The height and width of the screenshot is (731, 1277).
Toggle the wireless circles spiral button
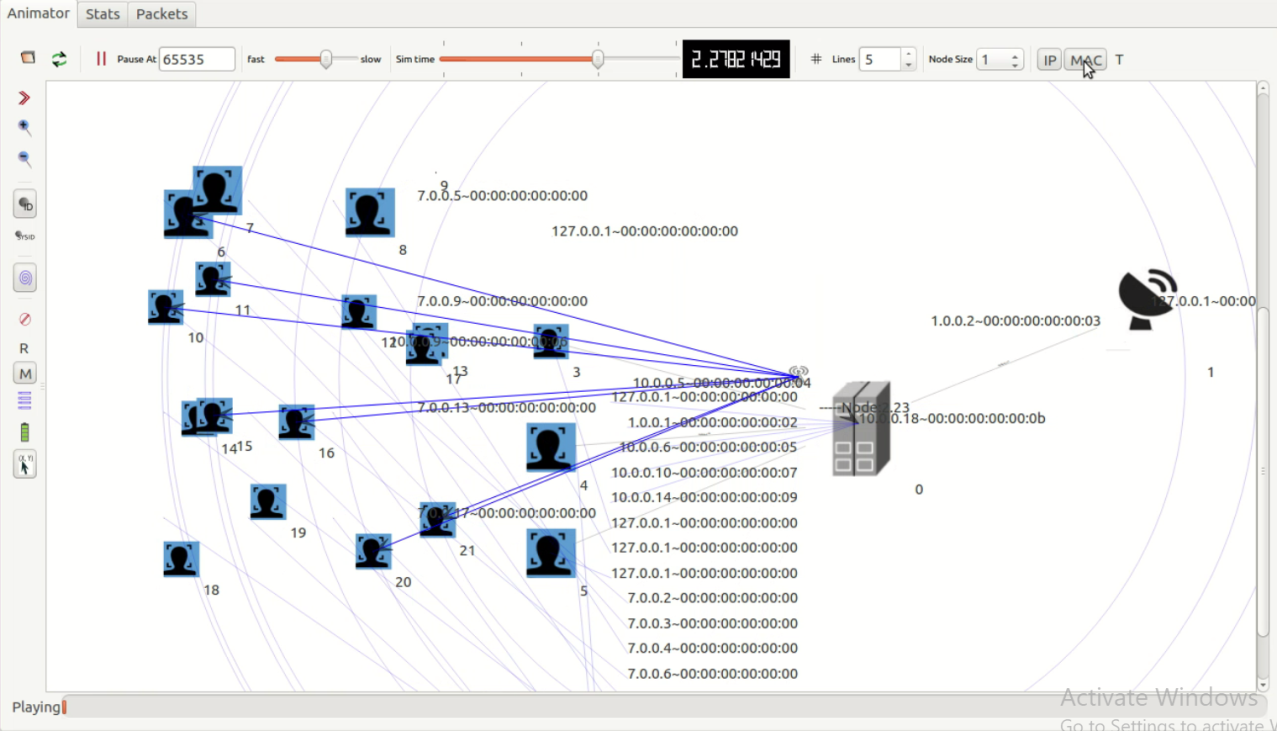[x=25, y=278]
